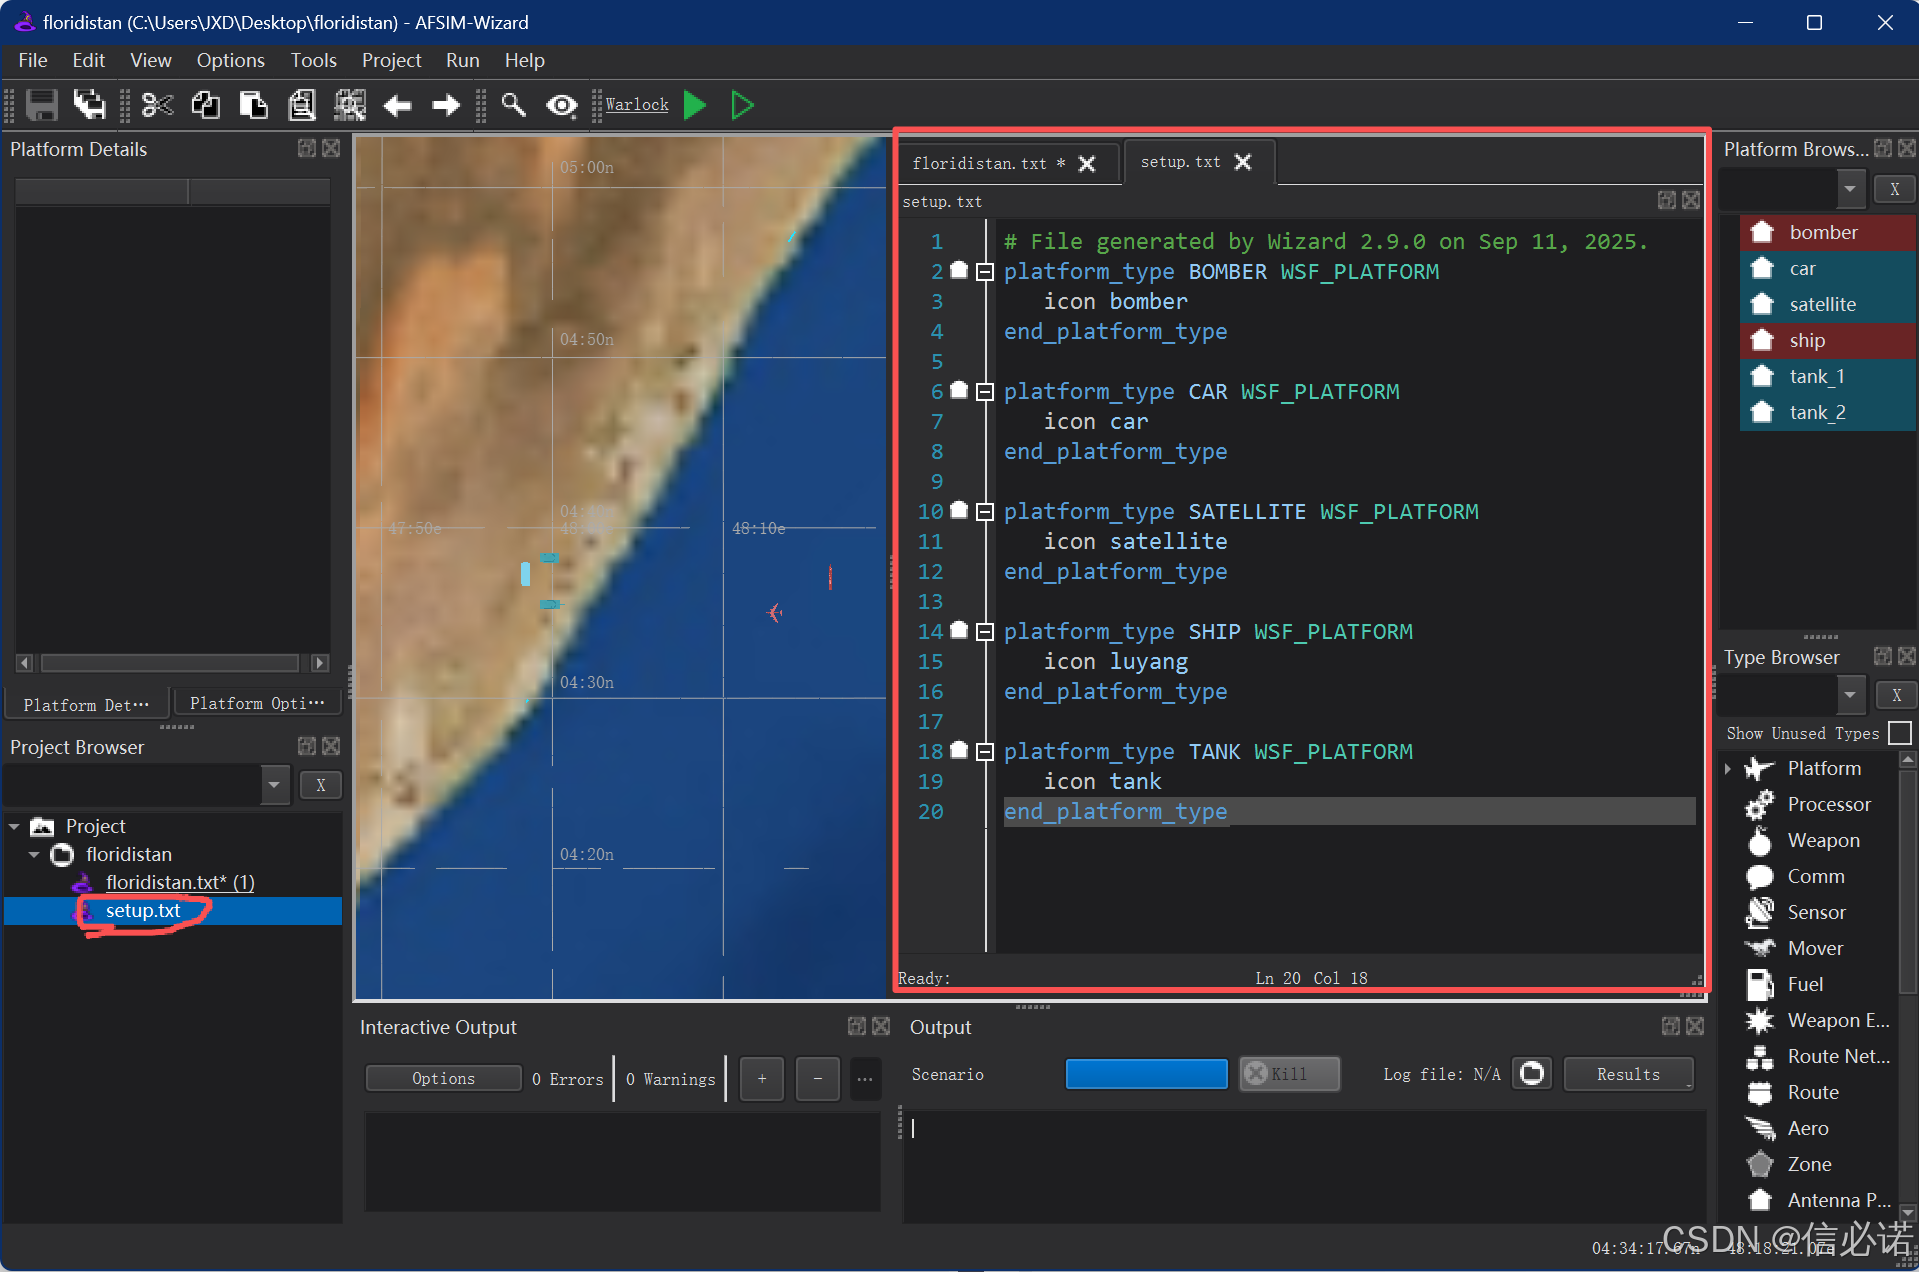Viewport: 1919px width, 1272px height.
Task: Select tank_1 in Platform Browser
Action: pyautogui.click(x=1827, y=376)
